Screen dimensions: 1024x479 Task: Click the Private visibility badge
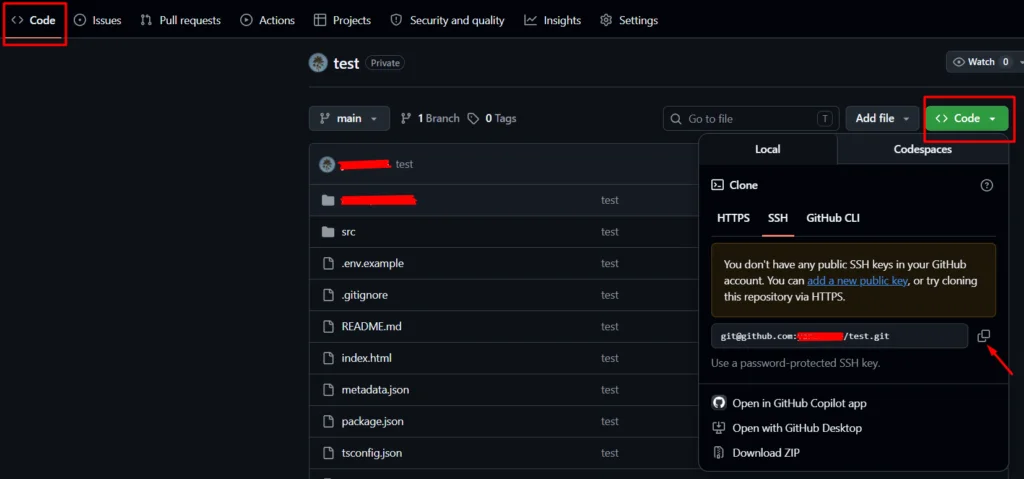[385, 63]
